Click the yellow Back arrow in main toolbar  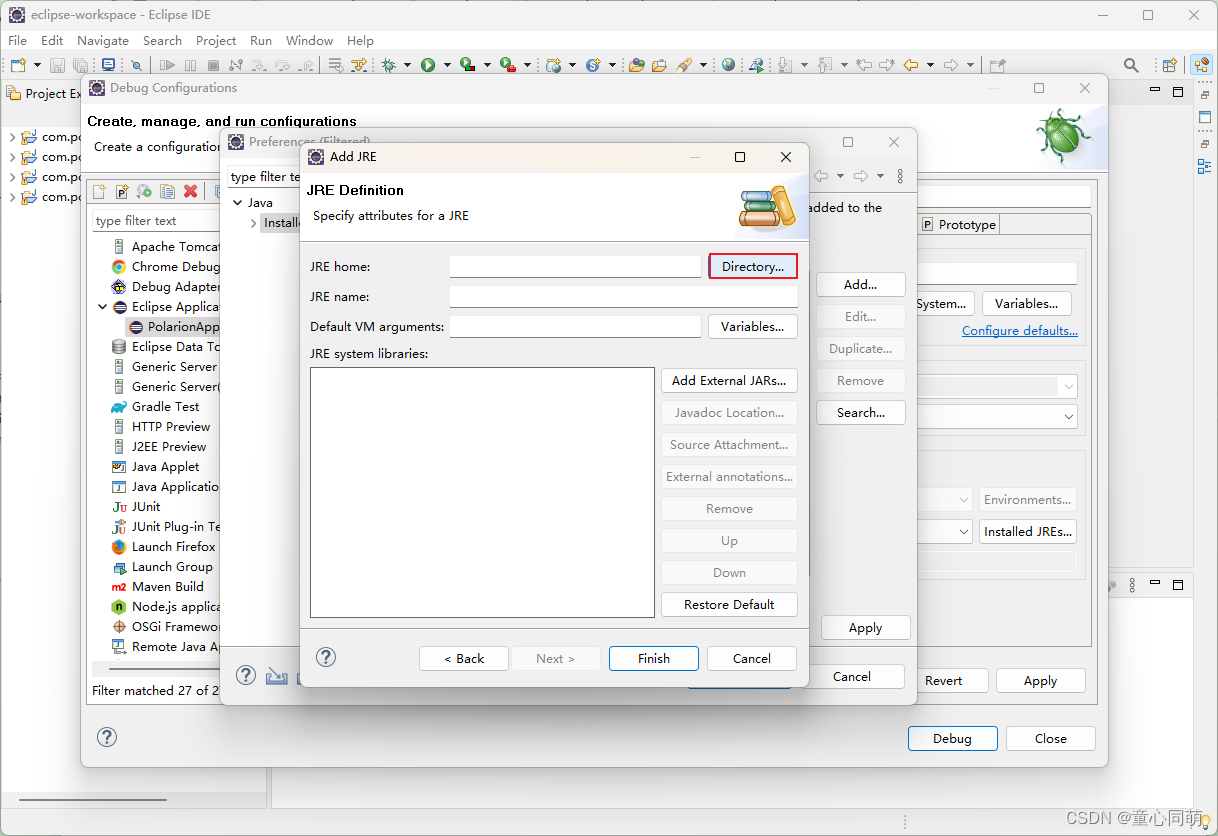coord(910,65)
